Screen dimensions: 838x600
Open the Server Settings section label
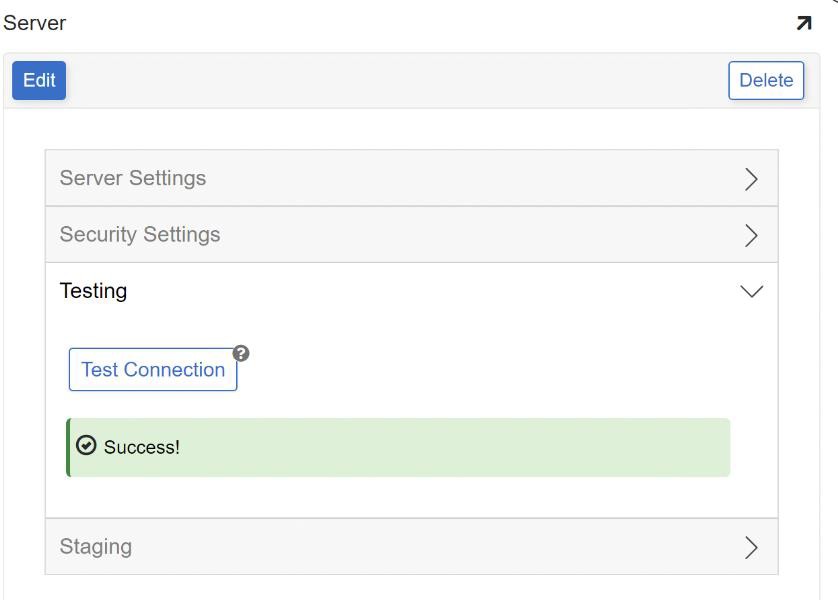133,178
